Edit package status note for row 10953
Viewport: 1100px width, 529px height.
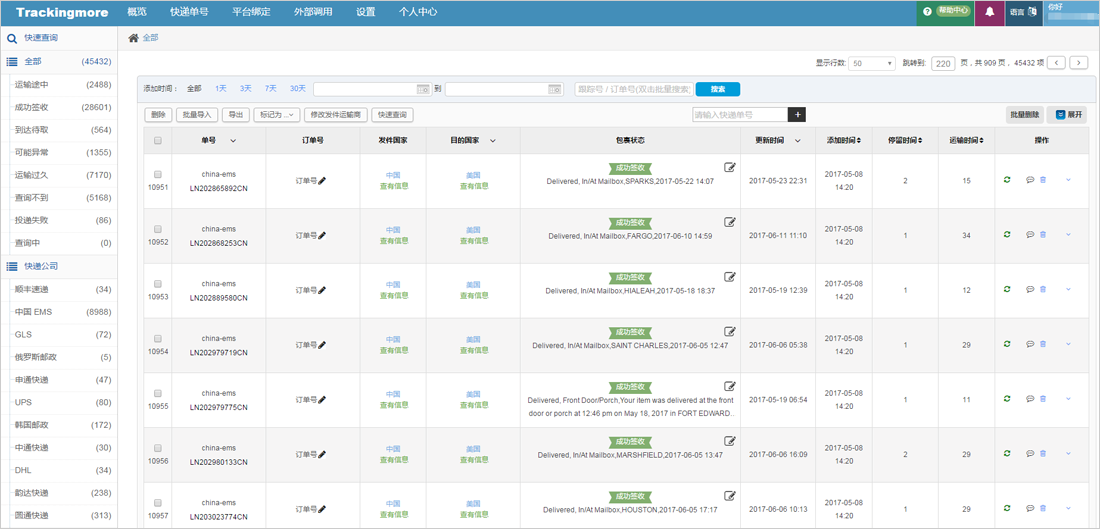pyautogui.click(x=730, y=276)
